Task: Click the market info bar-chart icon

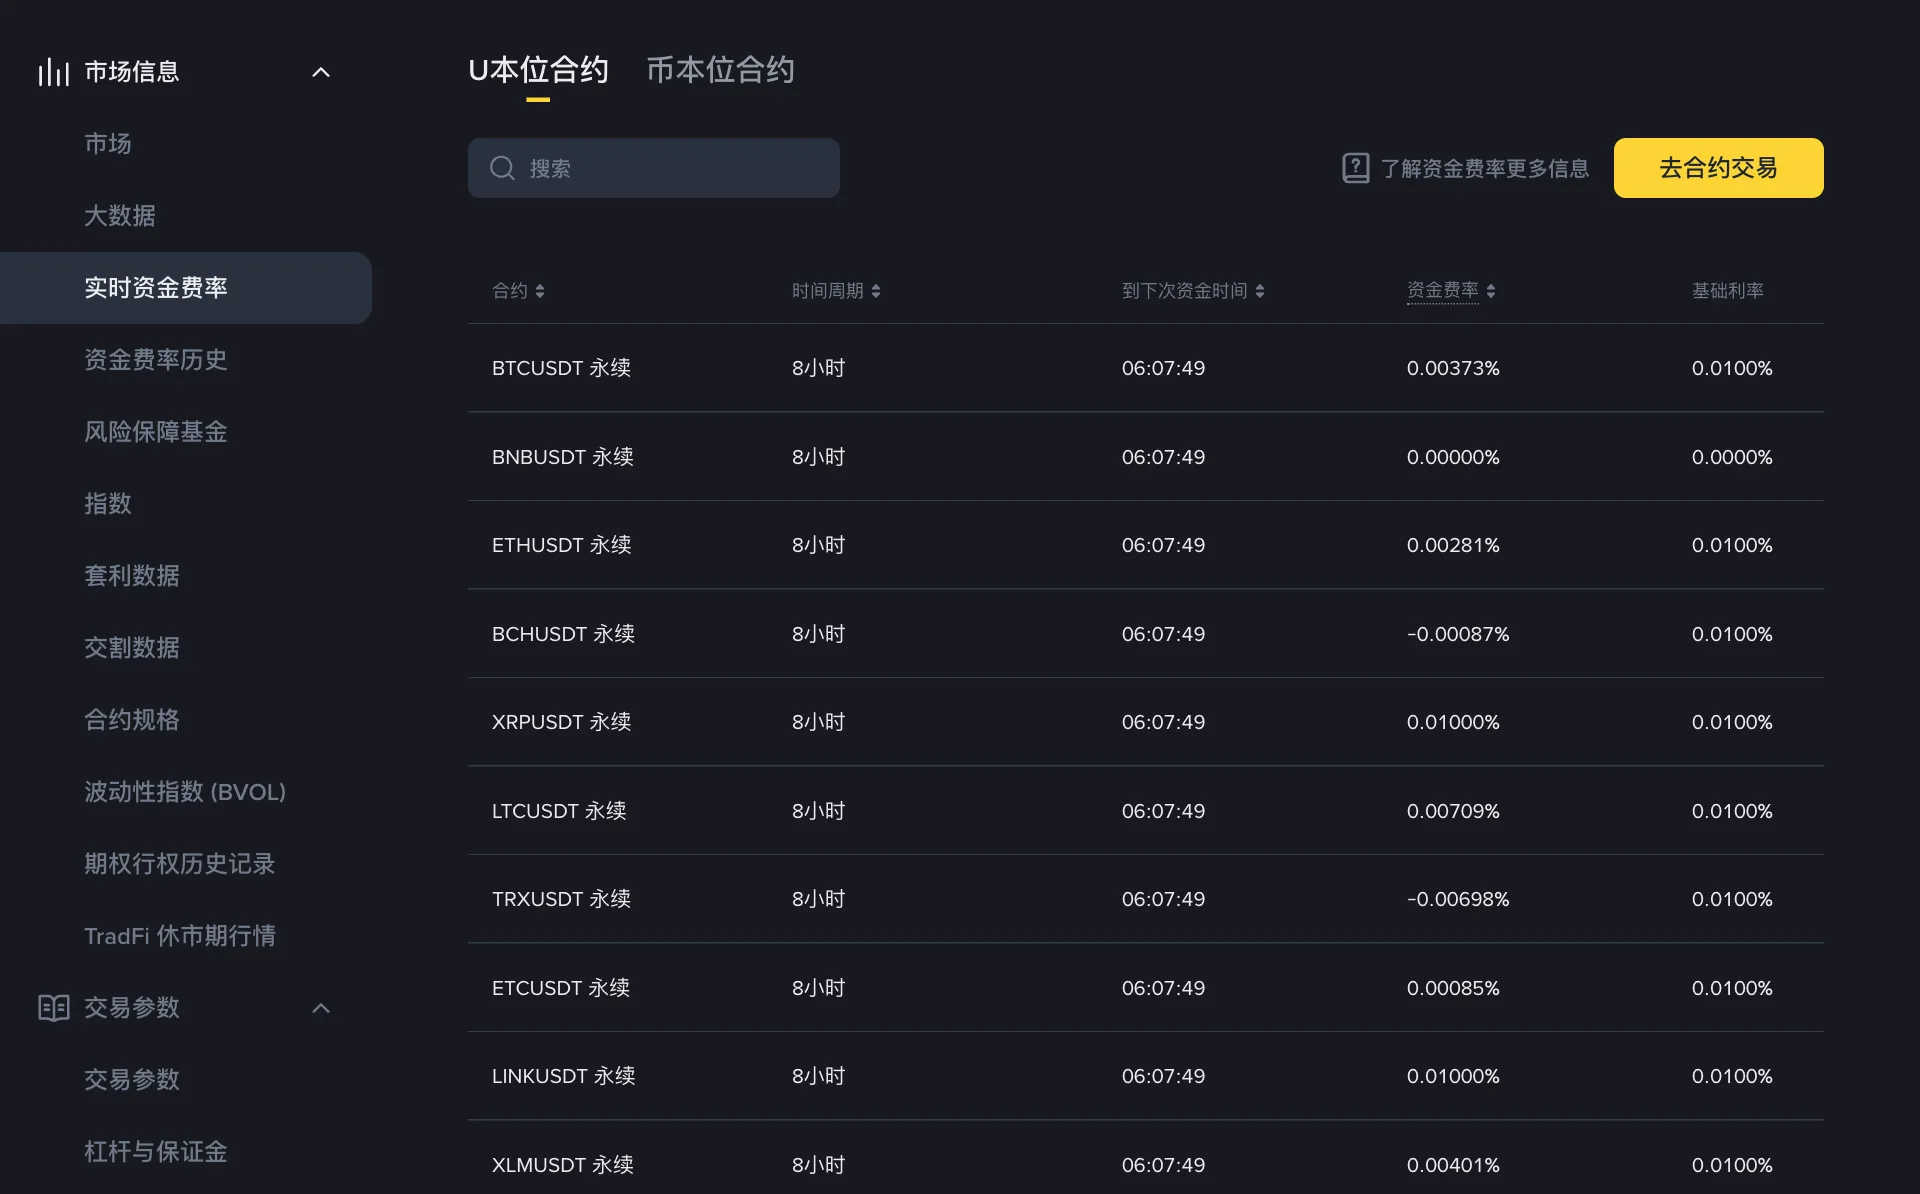Action: coord(53,72)
